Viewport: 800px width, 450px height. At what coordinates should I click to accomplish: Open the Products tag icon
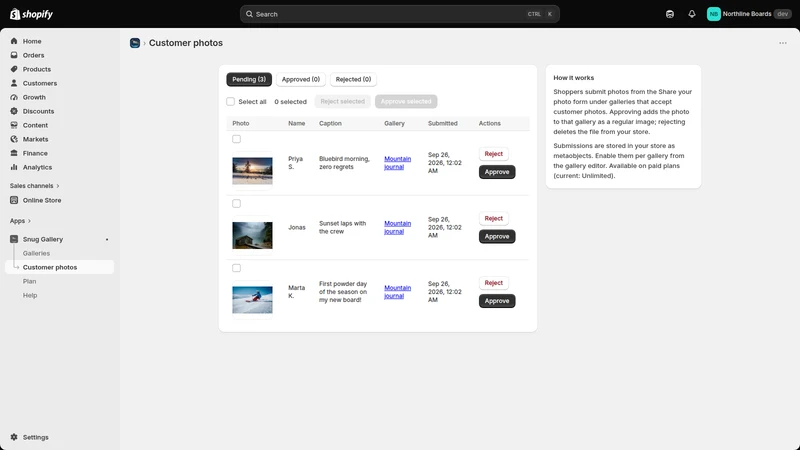click(x=14, y=69)
